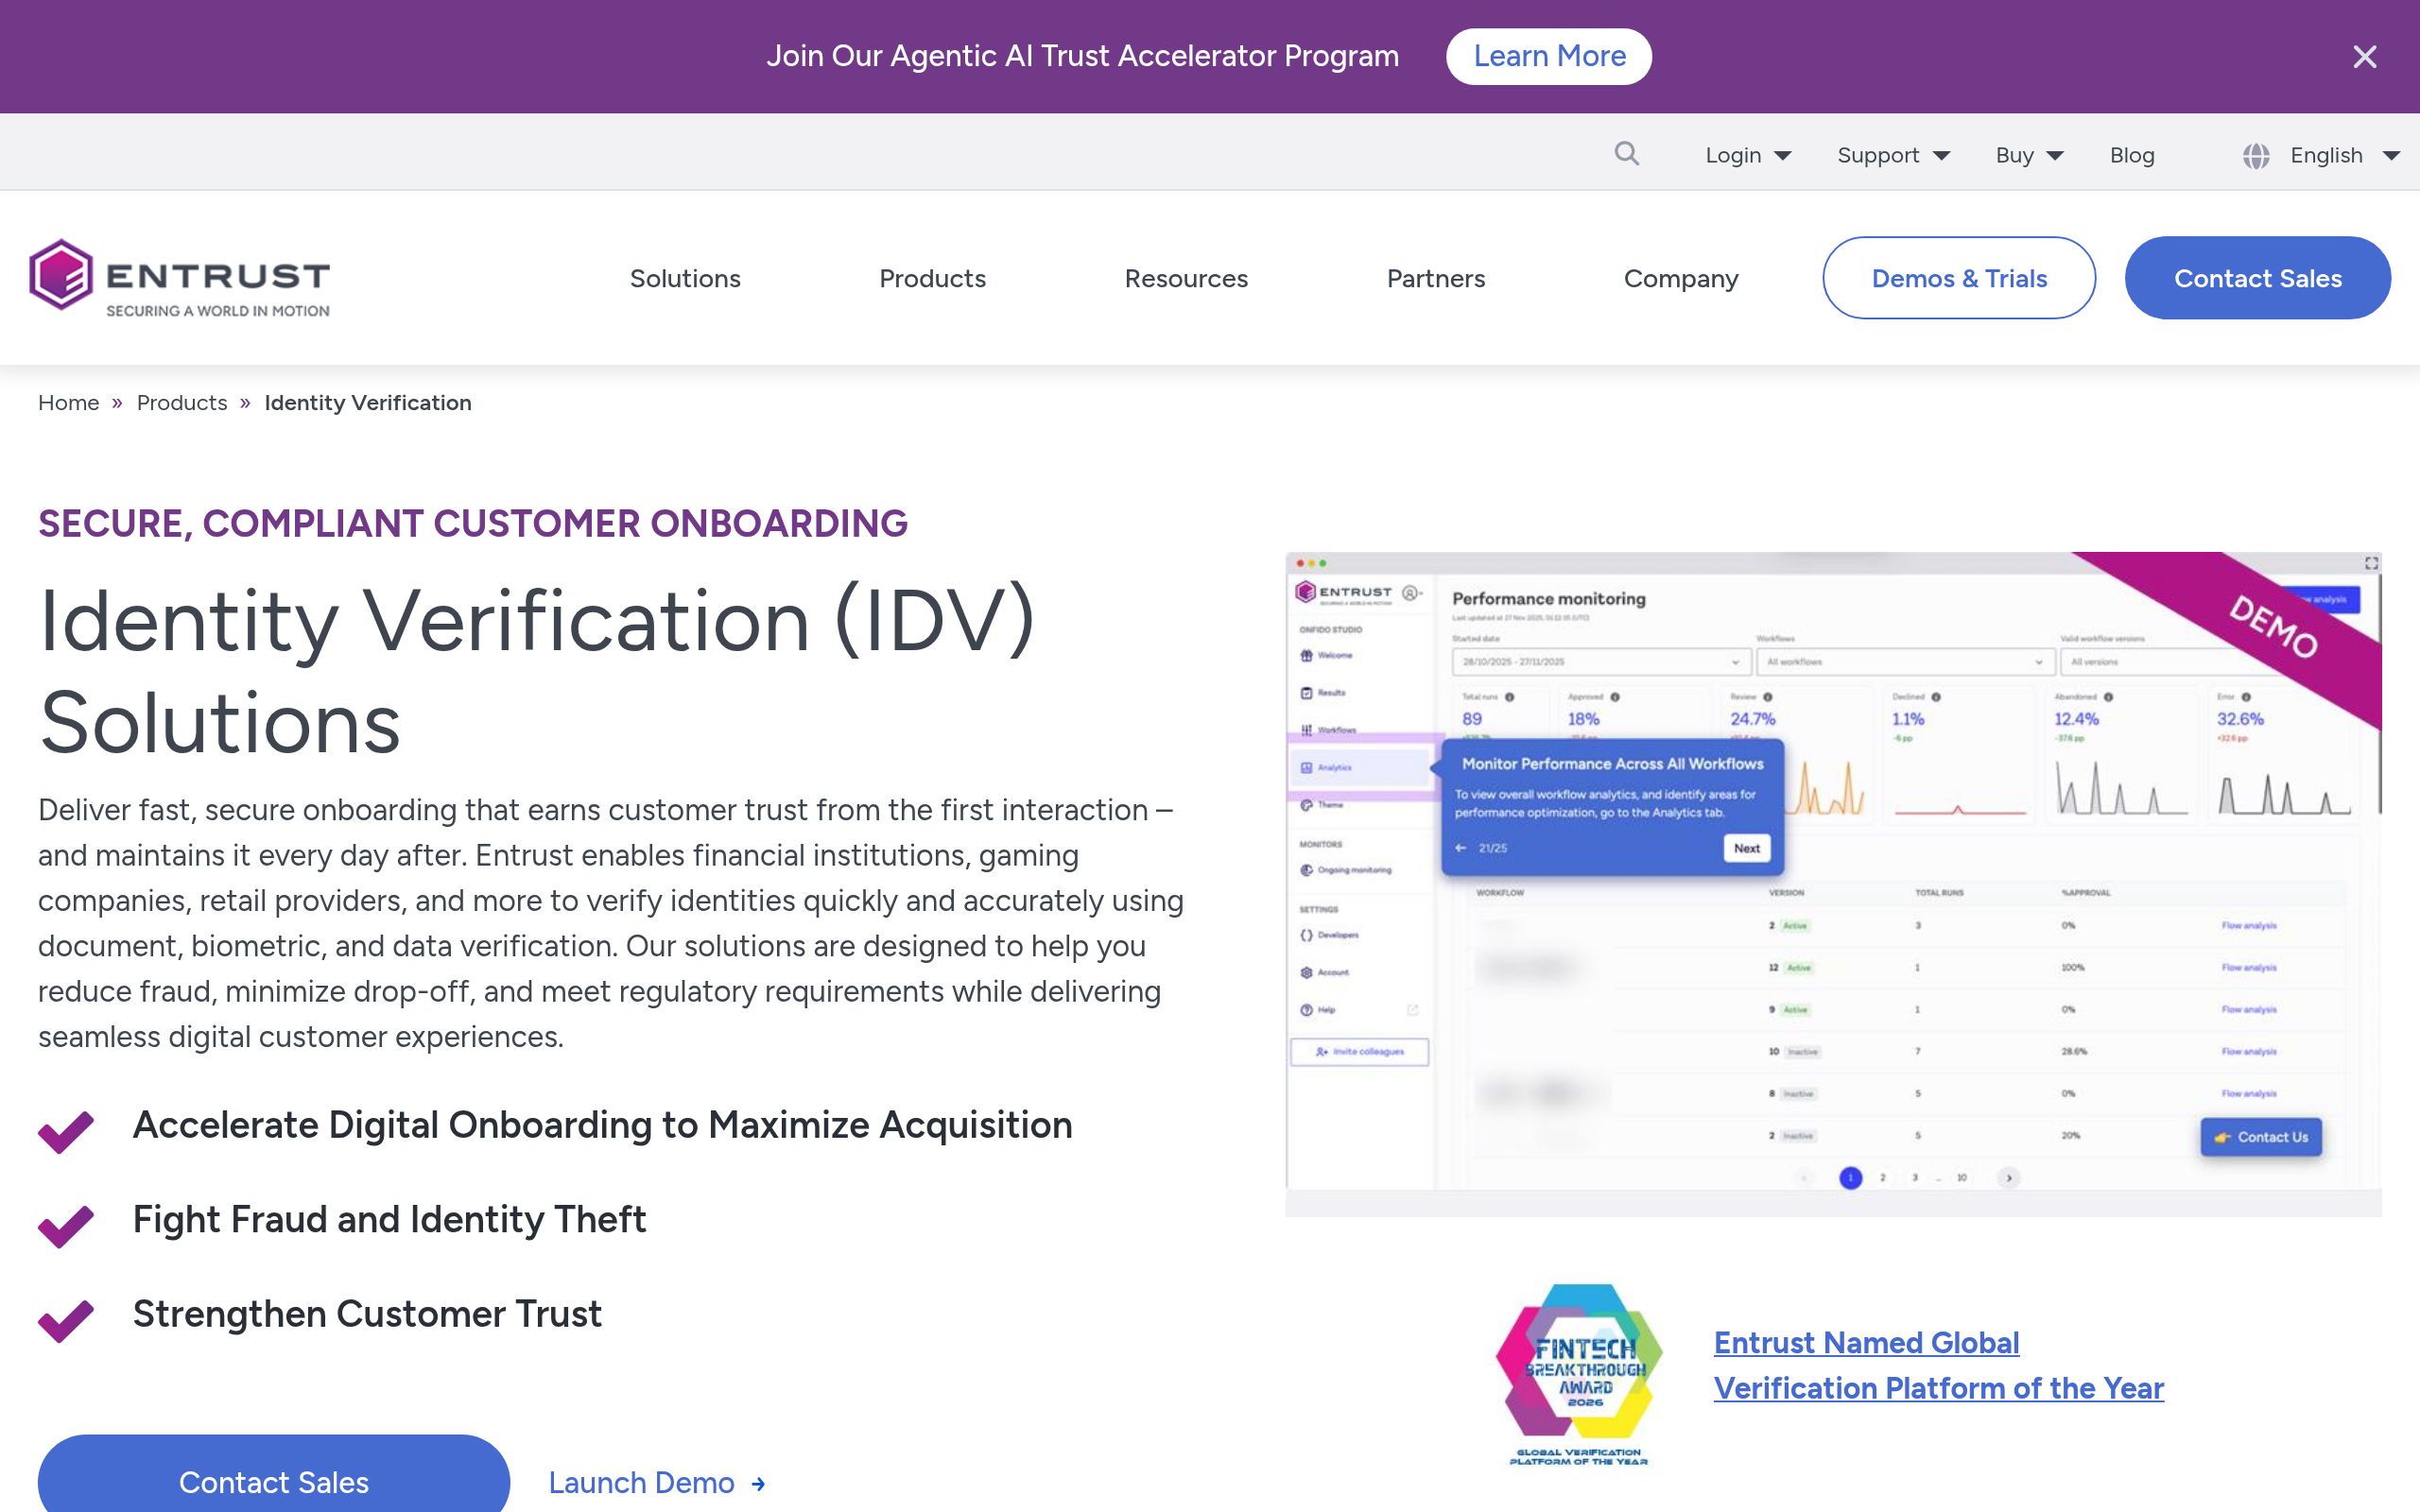The width and height of the screenshot is (2420, 1512).
Task: Click the 'Fight Fraud and Identity Theft' text
Action: coord(389,1220)
